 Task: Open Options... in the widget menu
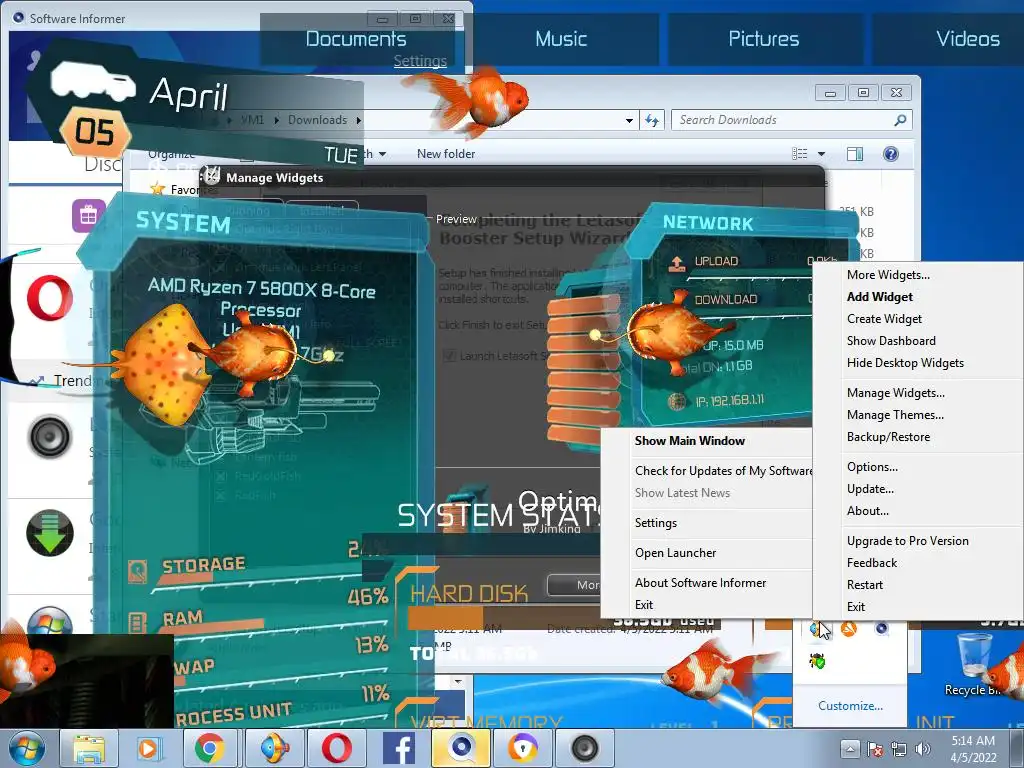(872, 467)
